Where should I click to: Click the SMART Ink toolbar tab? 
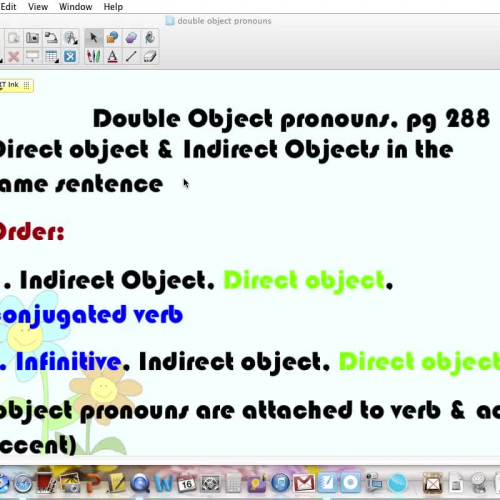point(16,85)
